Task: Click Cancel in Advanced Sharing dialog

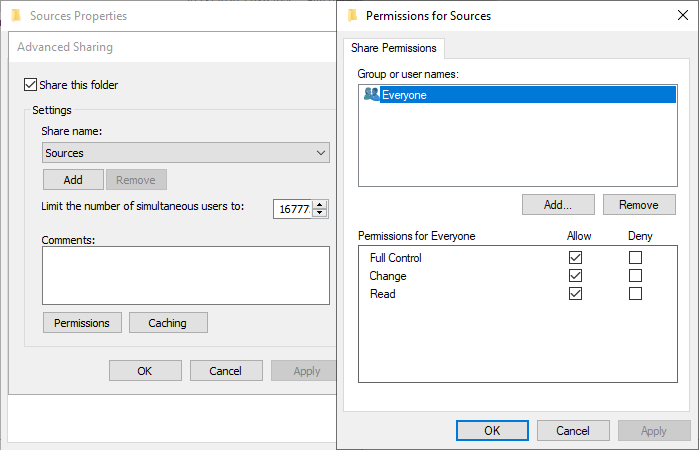Action: (226, 371)
